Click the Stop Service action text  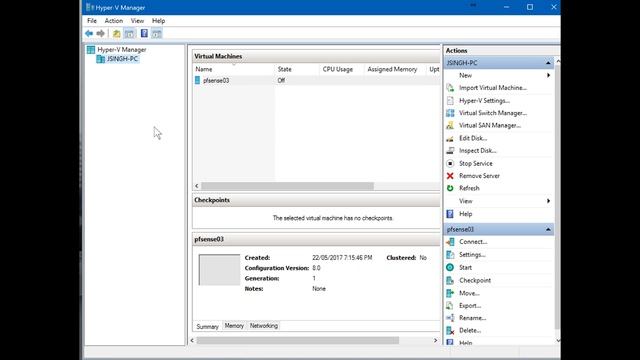476,163
